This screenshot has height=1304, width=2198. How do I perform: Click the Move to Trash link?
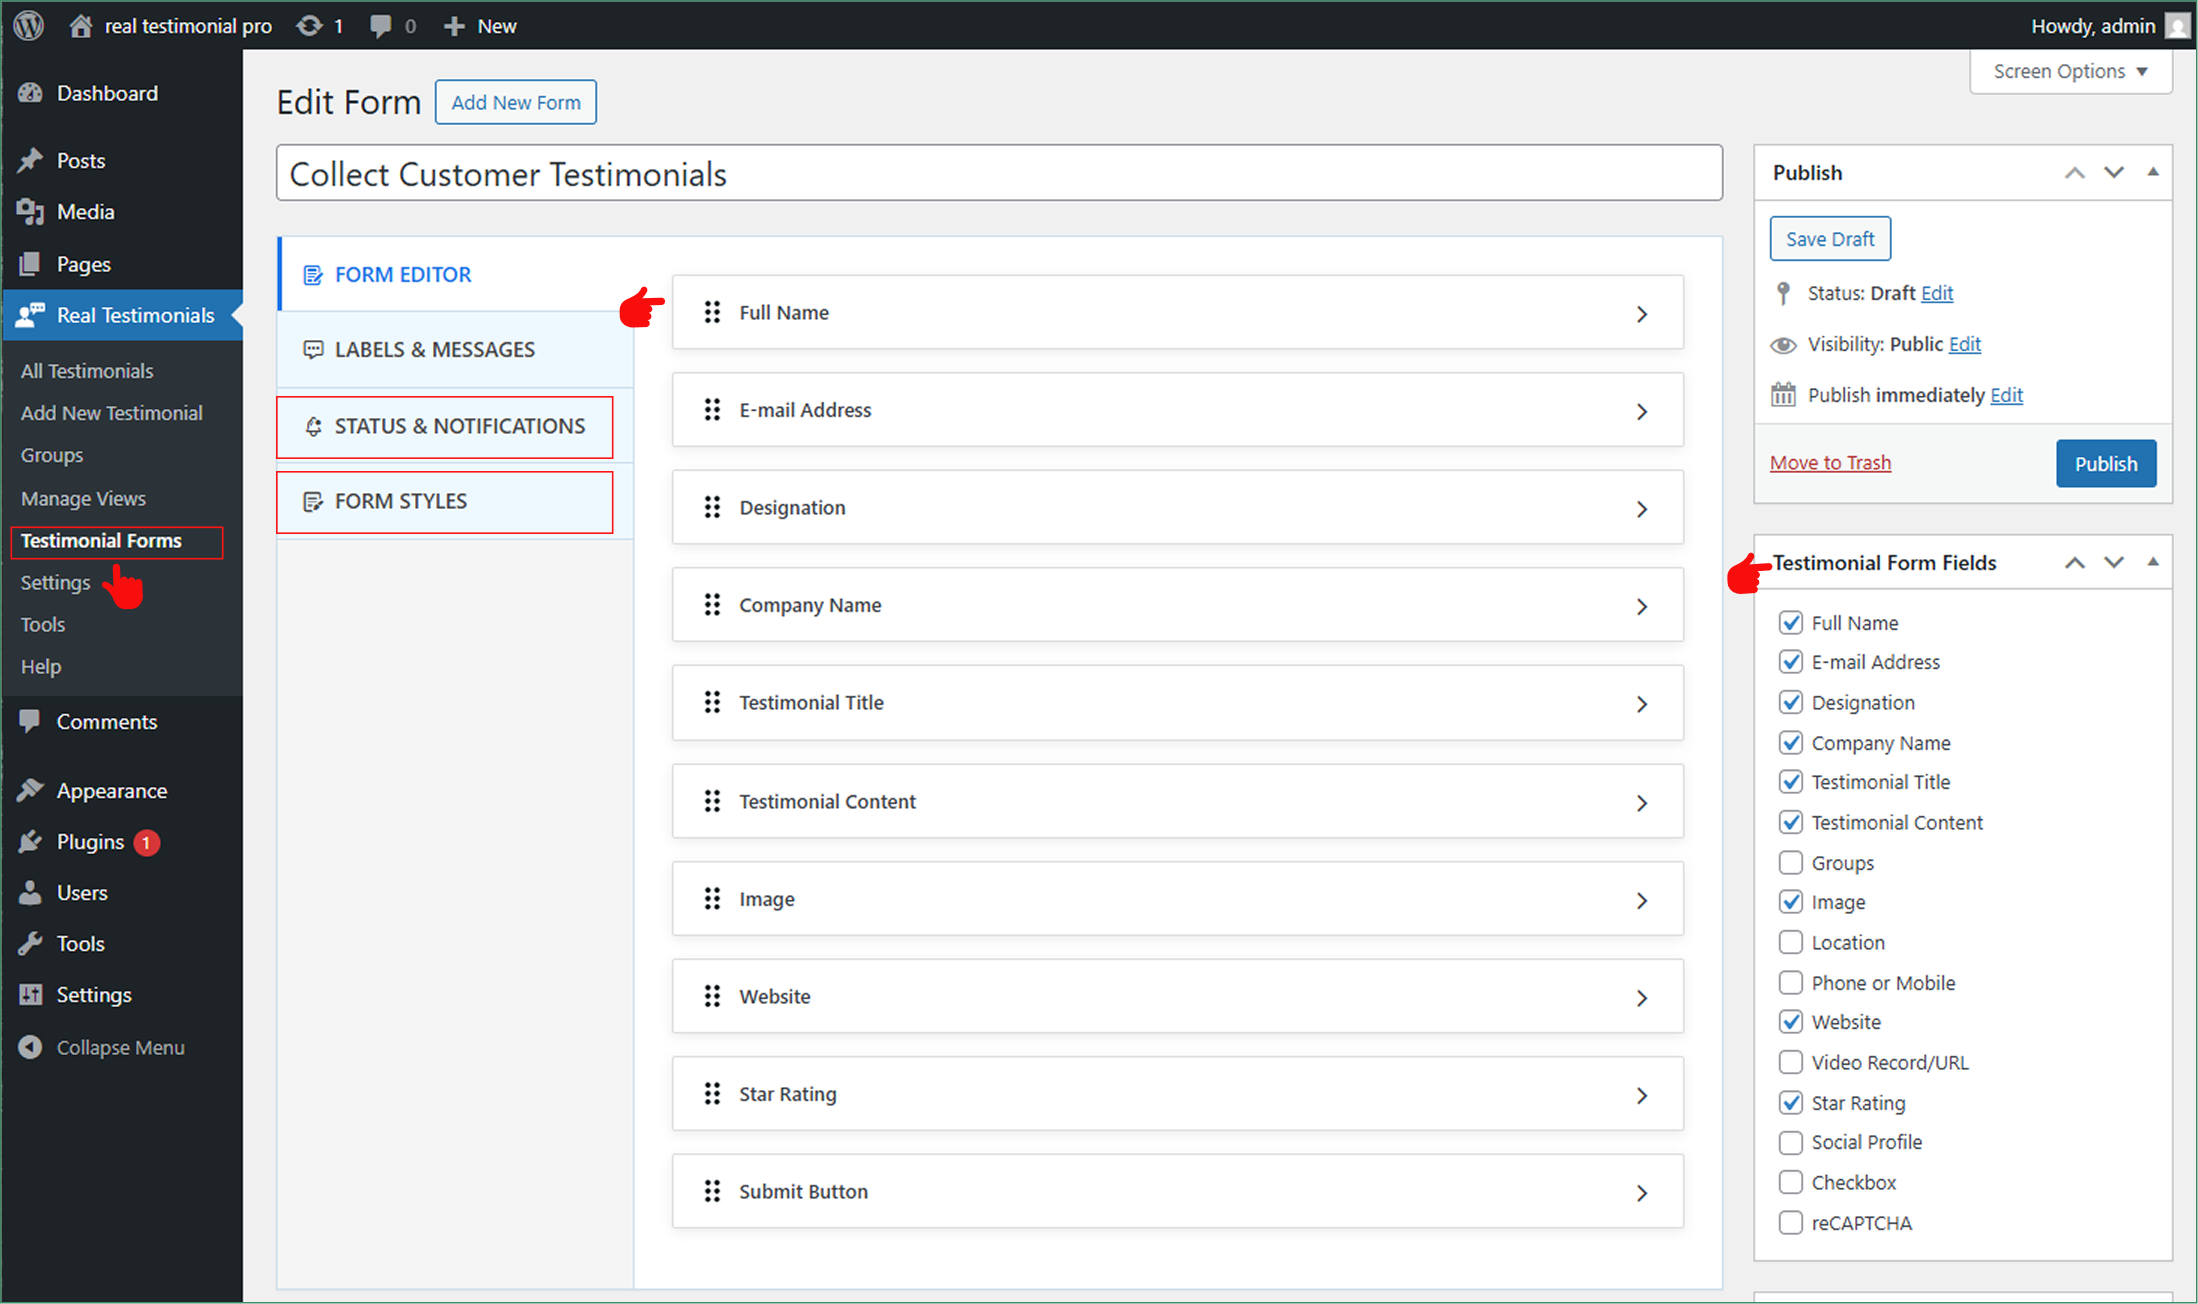[1830, 463]
